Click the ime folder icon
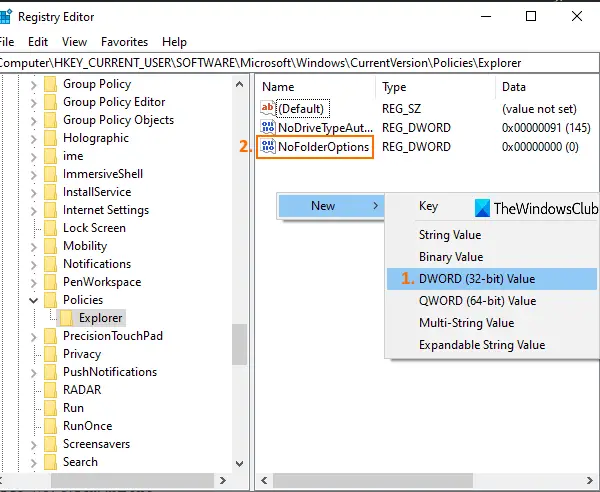This screenshot has width=600, height=492. [x=51, y=156]
